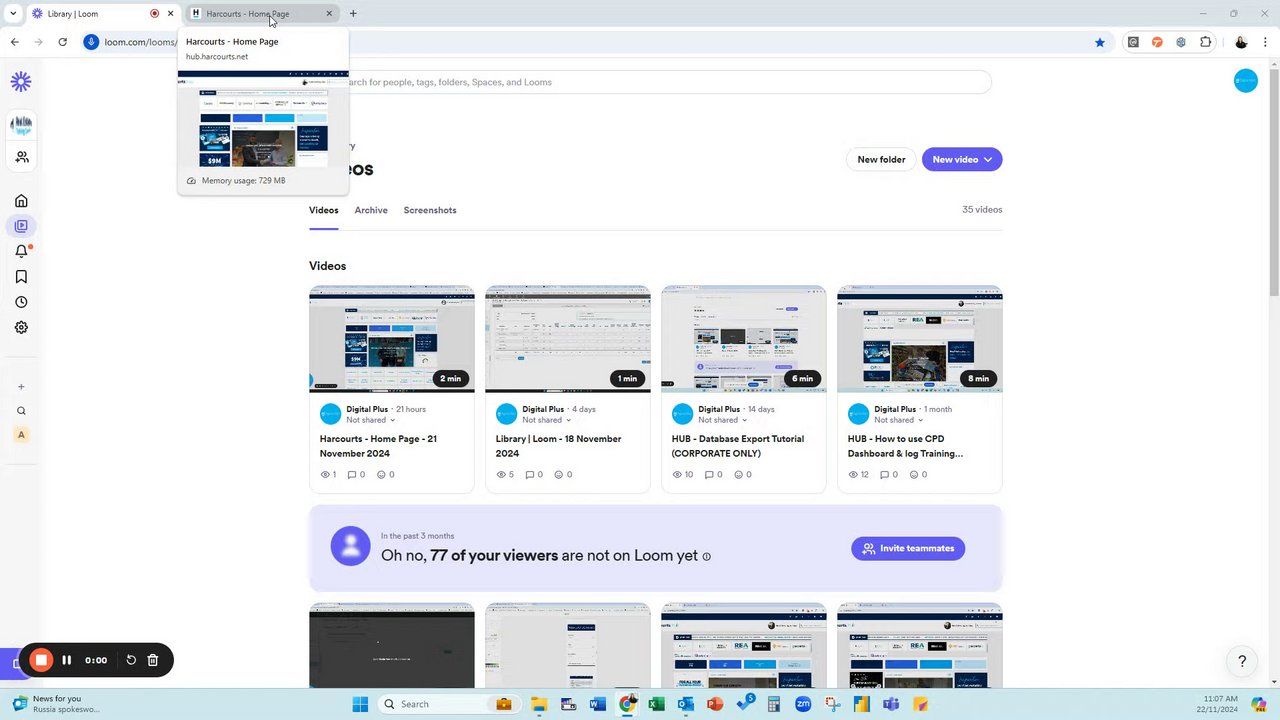The height and width of the screenshot is (720, 1280).
Task: Click the Loom logo in the sidebar
Action: click(21, 82)
